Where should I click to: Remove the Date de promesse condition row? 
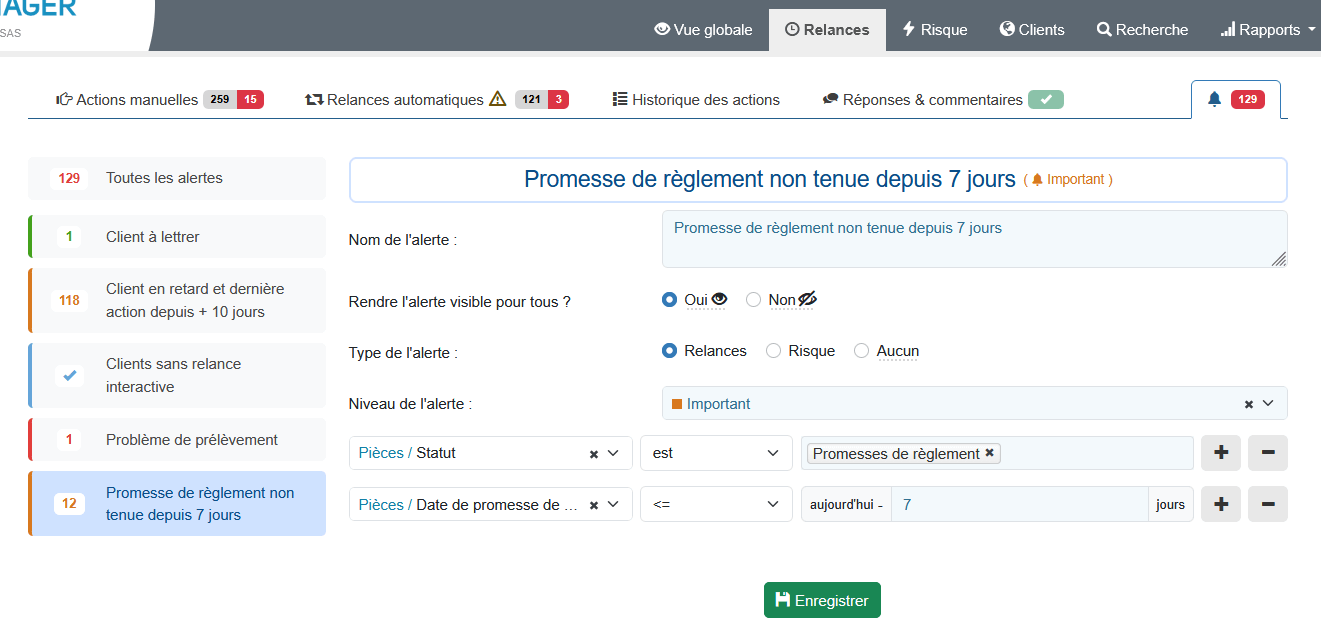(1267, 505)
